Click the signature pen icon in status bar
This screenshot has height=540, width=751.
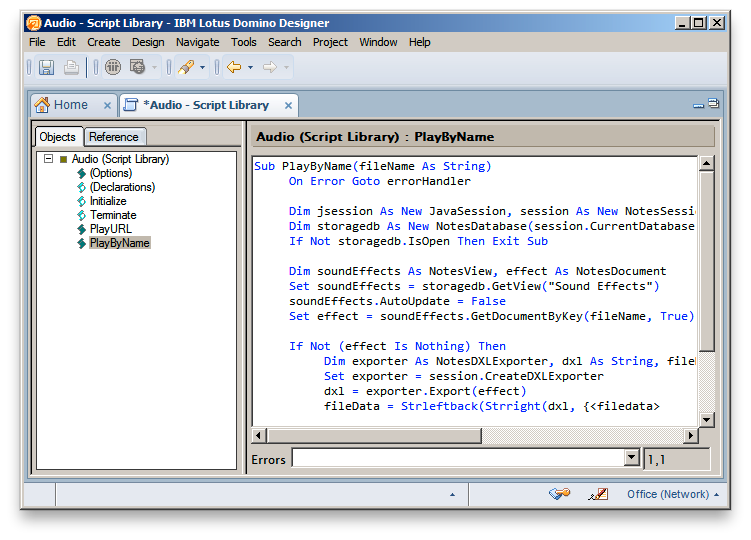pos(598,494)
